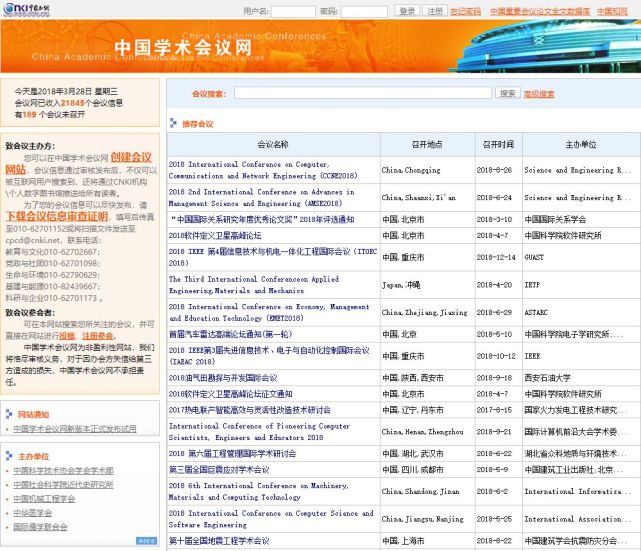Open the 2018 第六届工程管理国际学术研讨会 link
The height and width of the screenshot is (551, 641).
point(233,454)
